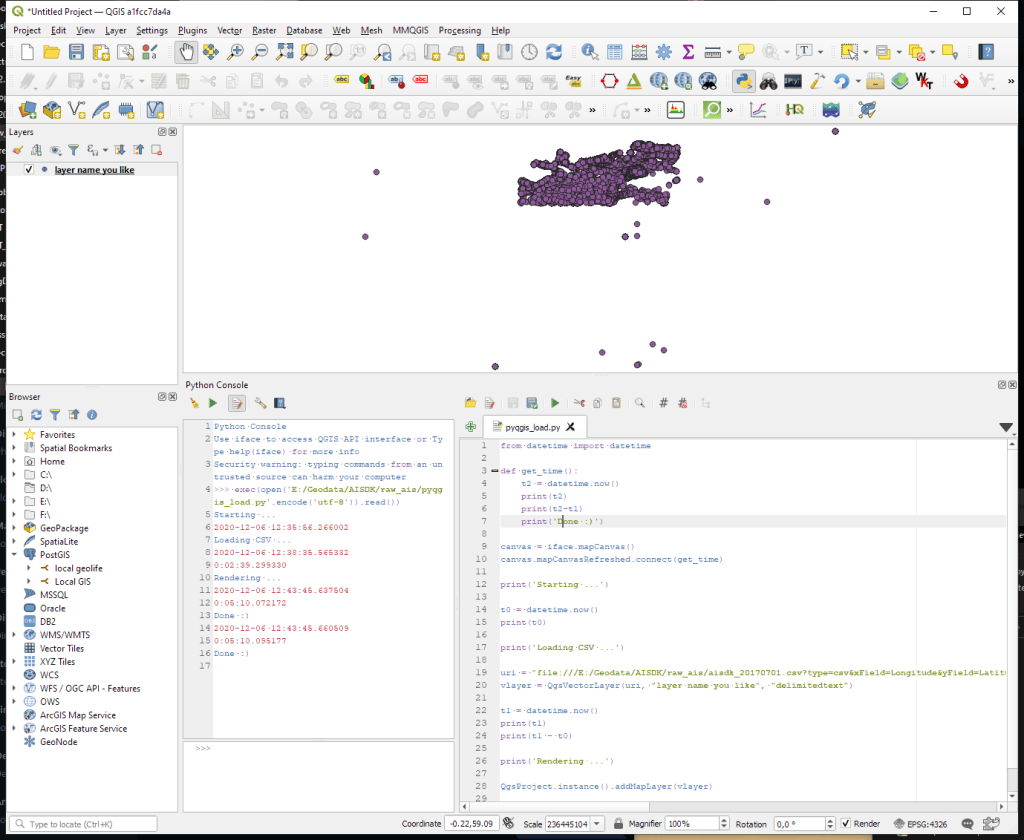
Task: Click the EPSG:4326 CRS button
Action: [920, 824]
